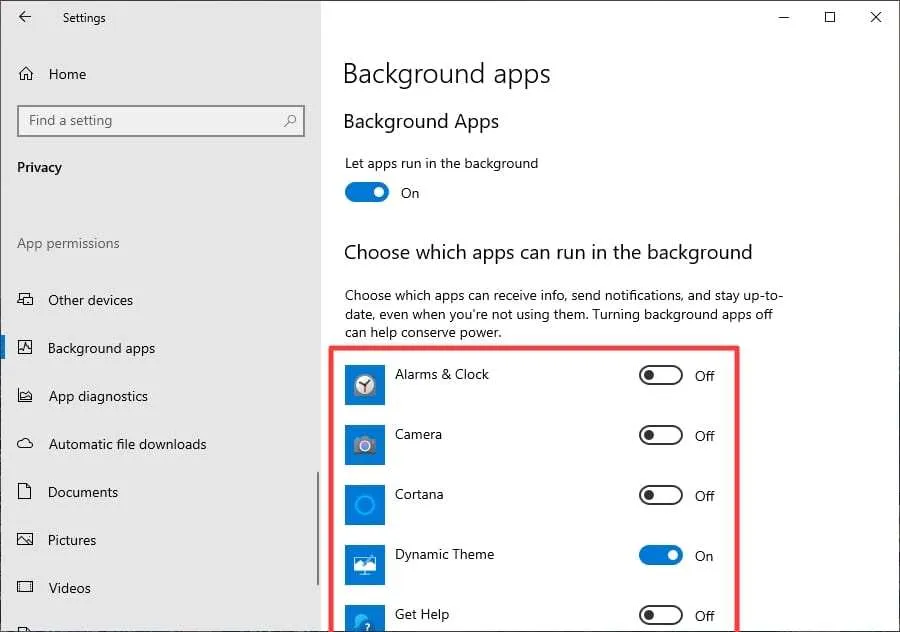This screenshot has height=632, width=900.
Task: Enable Alarms & Clock background toggle
Action: pos(661,375)
